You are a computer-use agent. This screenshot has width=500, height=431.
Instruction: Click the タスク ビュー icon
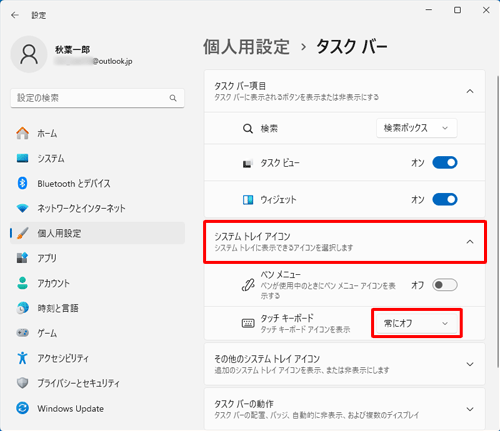pos(247,163)
